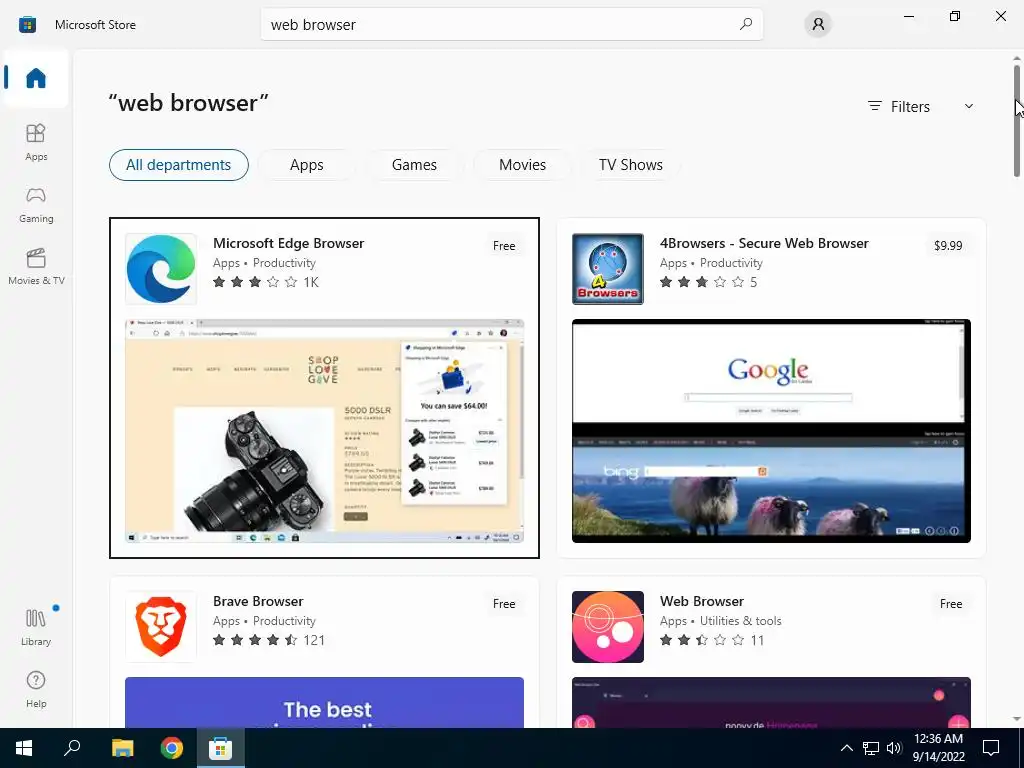The height and width of the screenshot is (768, 1024).
Task: Open Microsoft Edge Browser title link
Action: point(288,243)
